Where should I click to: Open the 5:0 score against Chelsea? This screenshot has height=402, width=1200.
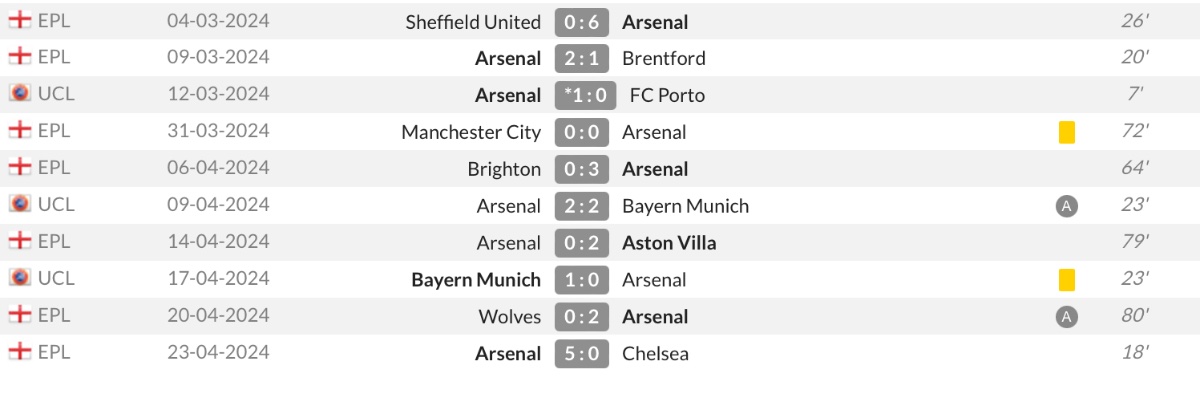coord(582,353)
